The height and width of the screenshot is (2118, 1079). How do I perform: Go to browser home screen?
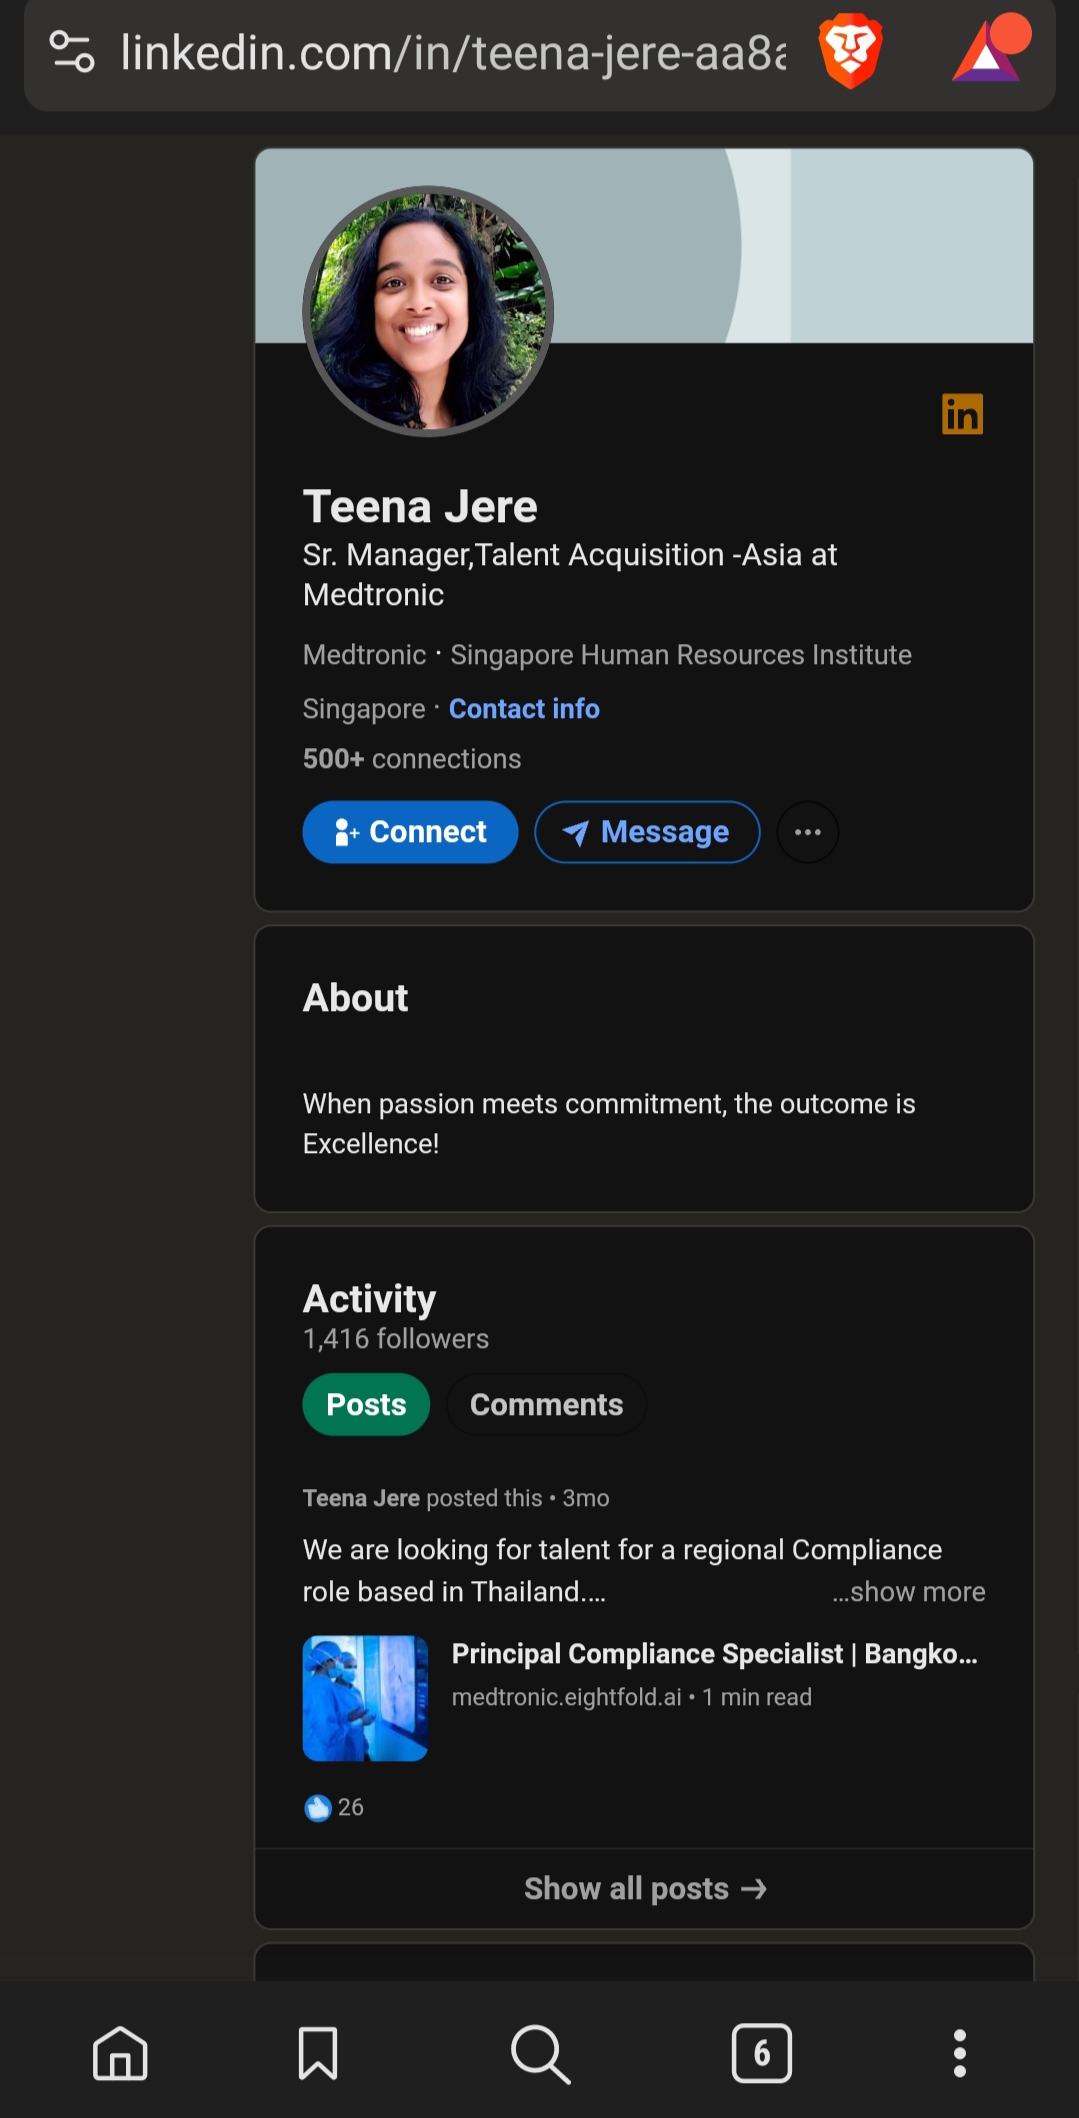[120, 2054]
